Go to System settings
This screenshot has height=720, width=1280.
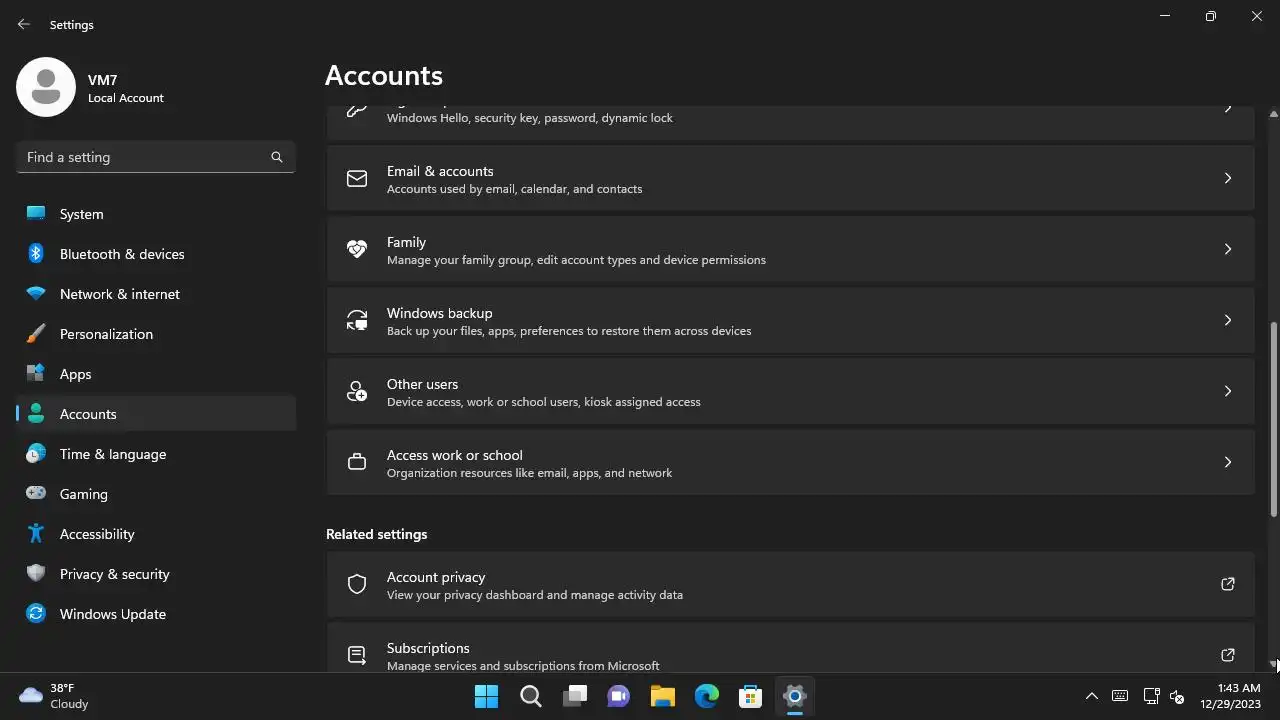click(x=156, y=214)
